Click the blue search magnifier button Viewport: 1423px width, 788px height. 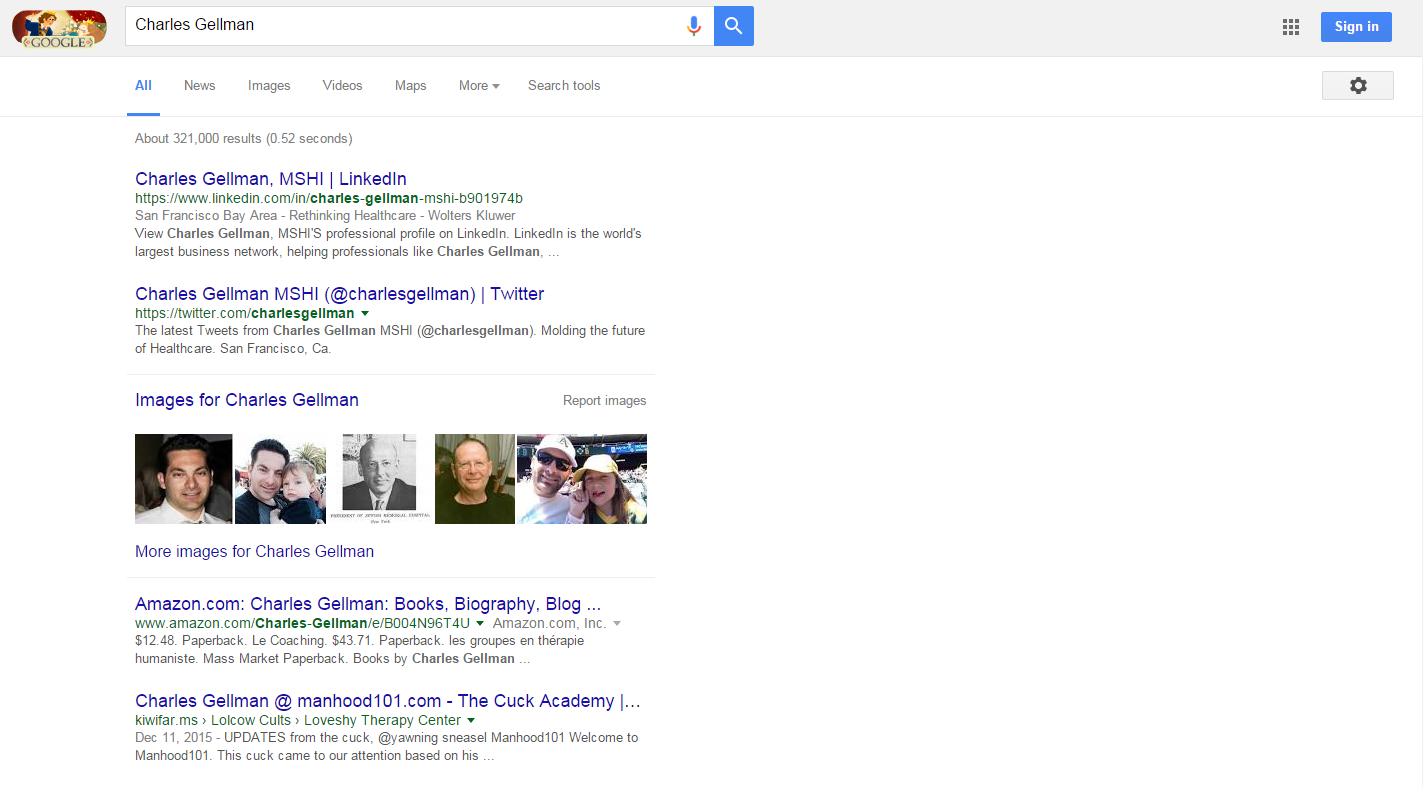[734, 26]
